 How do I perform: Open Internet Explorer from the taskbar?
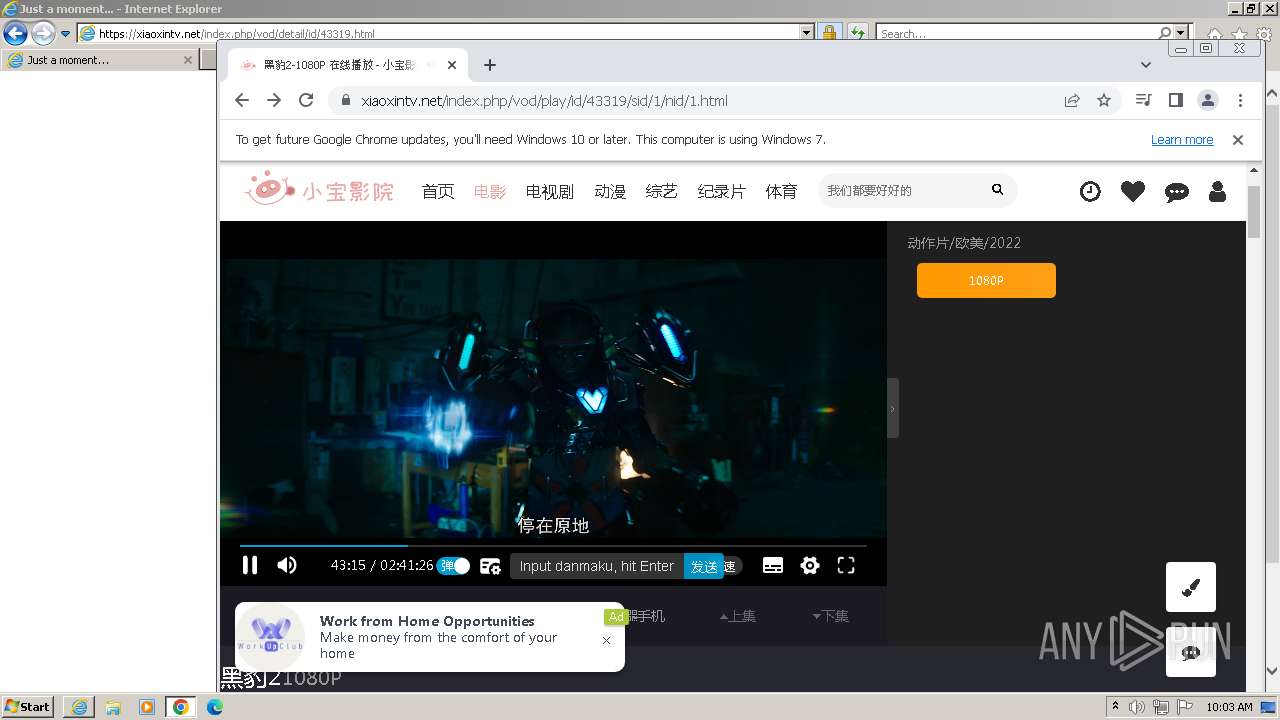click(79, 707)
